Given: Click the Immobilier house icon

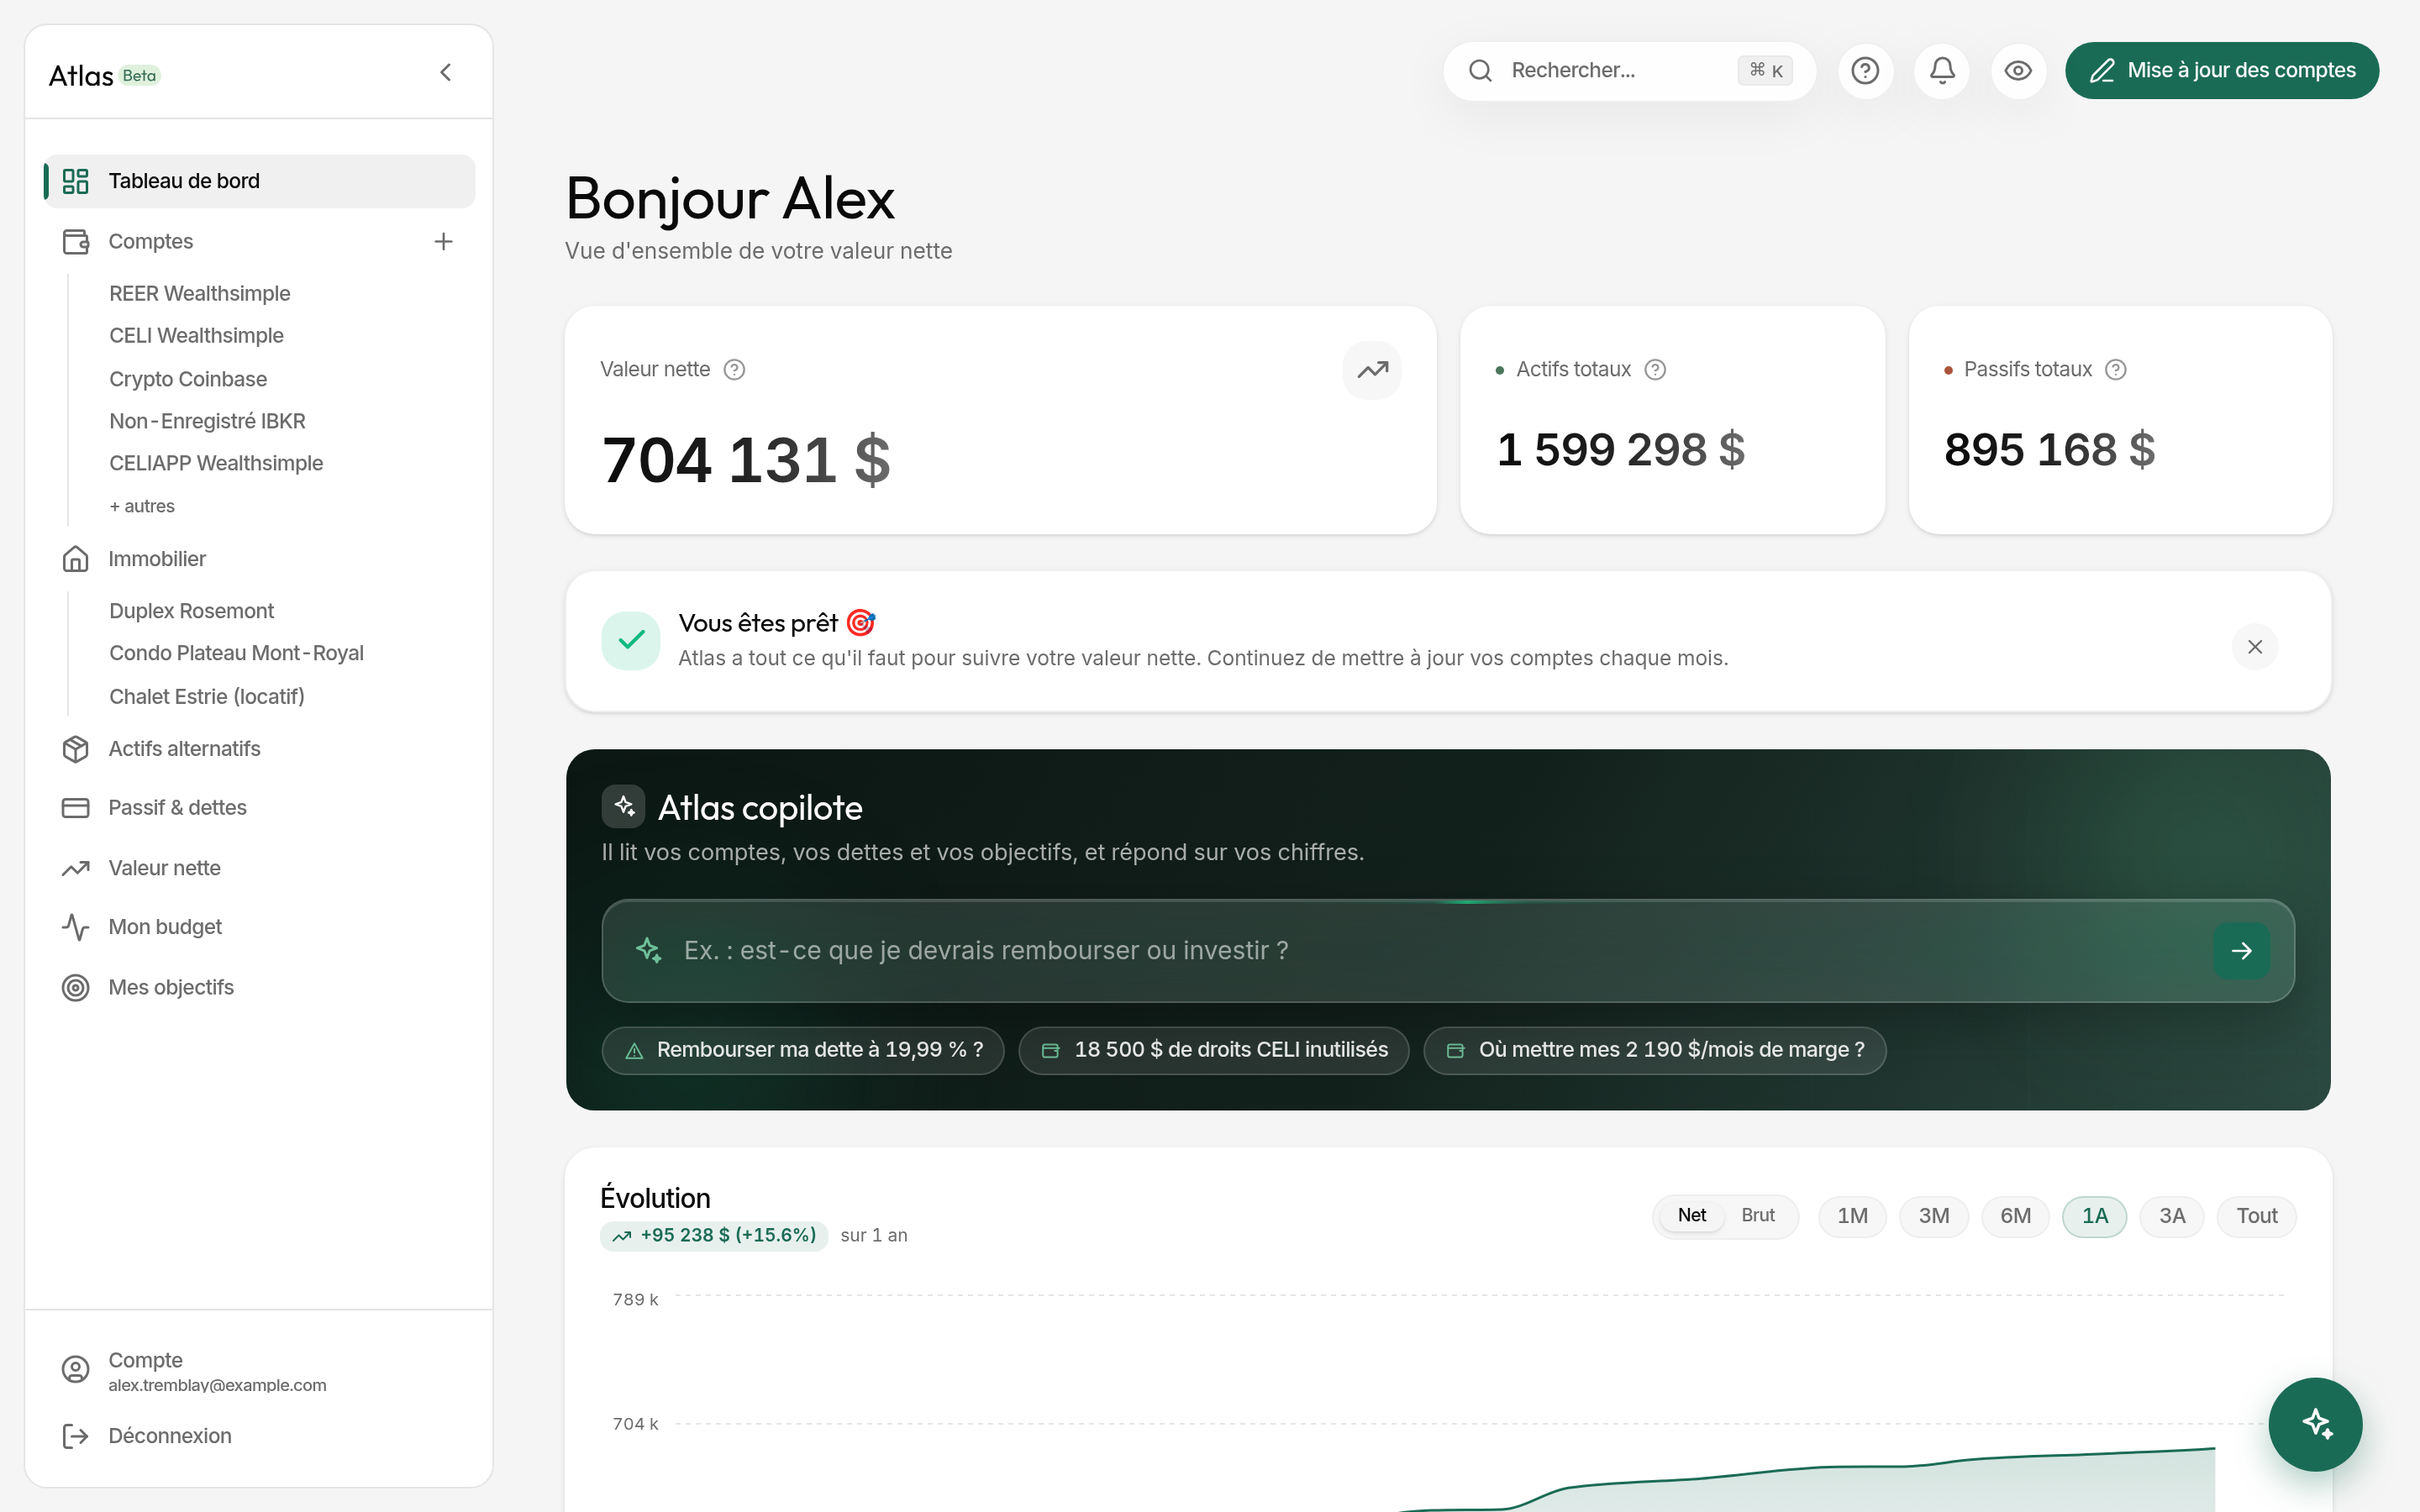Looking at the screenshot, I should click(x=76, y=559).
